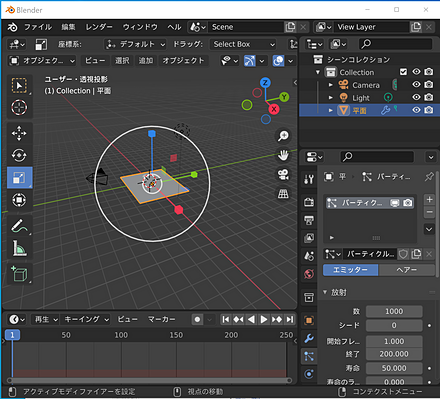Expand the 平面 tree item
The image size is (440, 399).
click(x=331, y=110)
